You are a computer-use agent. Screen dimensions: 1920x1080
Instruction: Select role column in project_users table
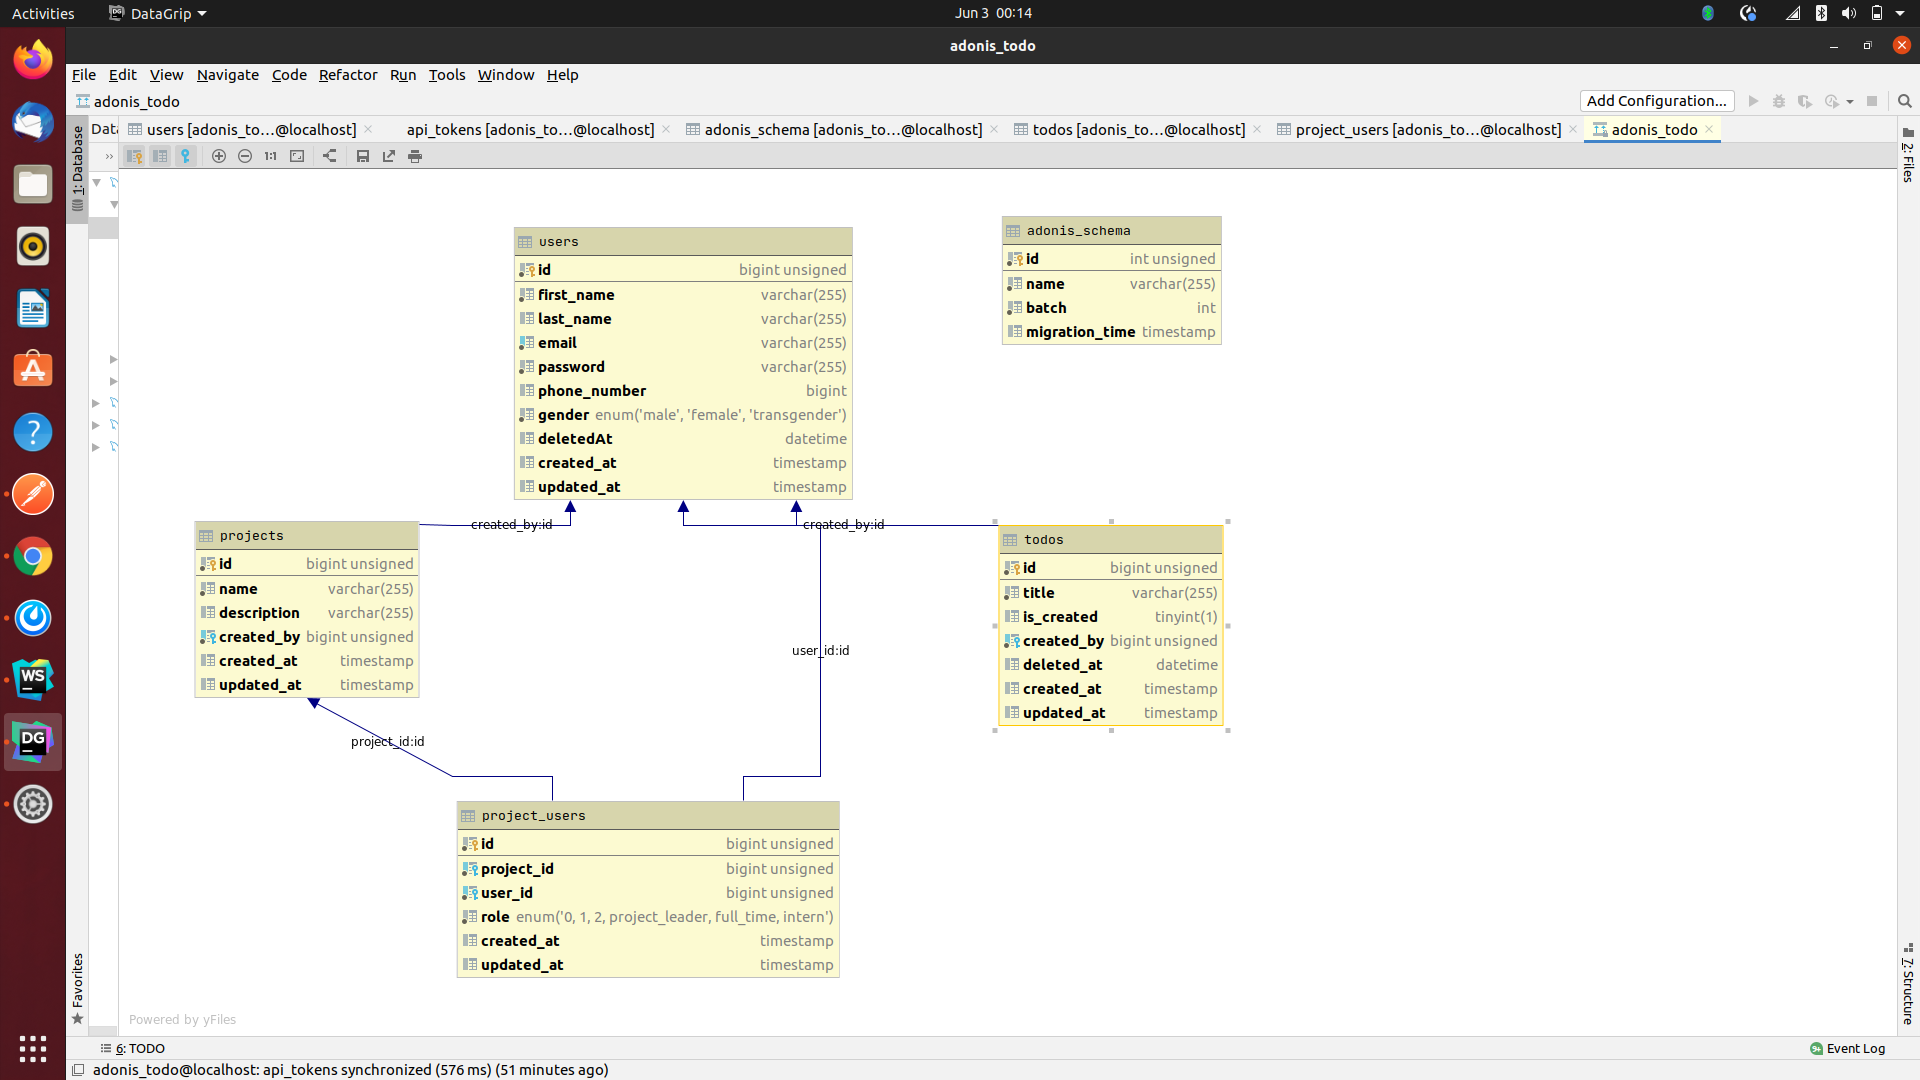pos(648,917)
